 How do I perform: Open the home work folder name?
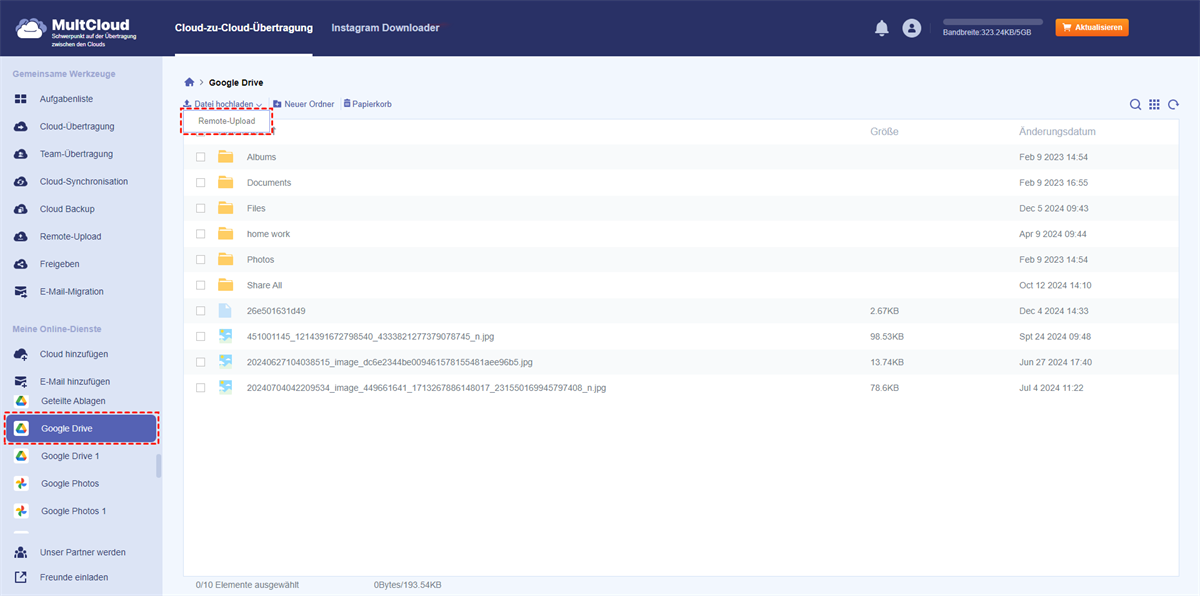pyautogui.click(x=268, y=234)
